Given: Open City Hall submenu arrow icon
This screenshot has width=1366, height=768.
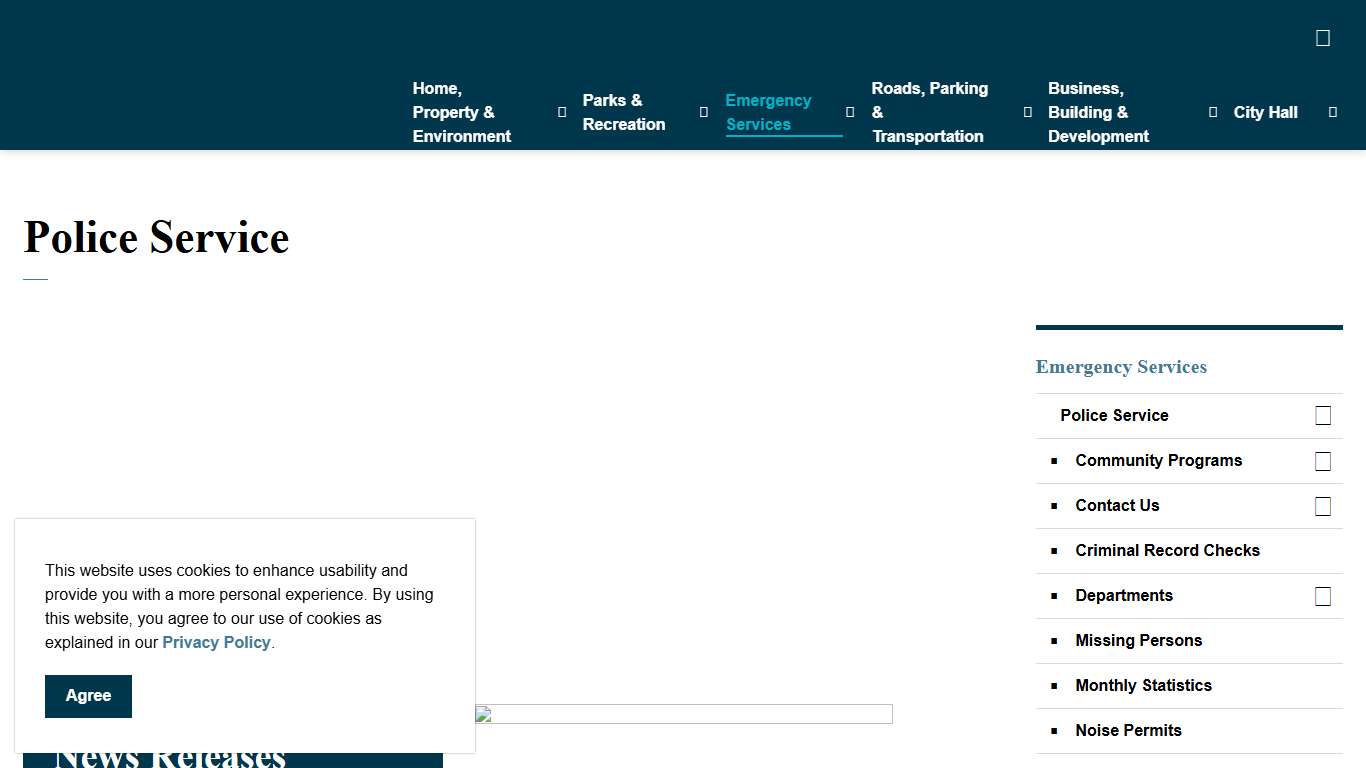Looking at the screenshot, I should (1332, 112).
